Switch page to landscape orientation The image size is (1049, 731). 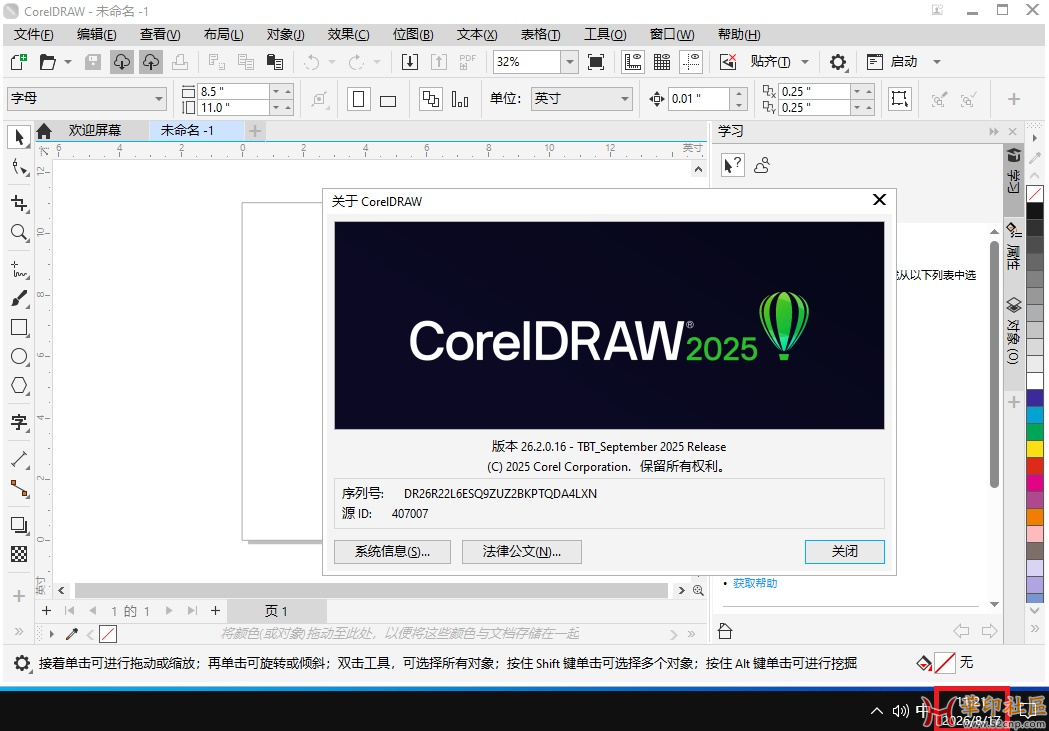pos(389,99)
